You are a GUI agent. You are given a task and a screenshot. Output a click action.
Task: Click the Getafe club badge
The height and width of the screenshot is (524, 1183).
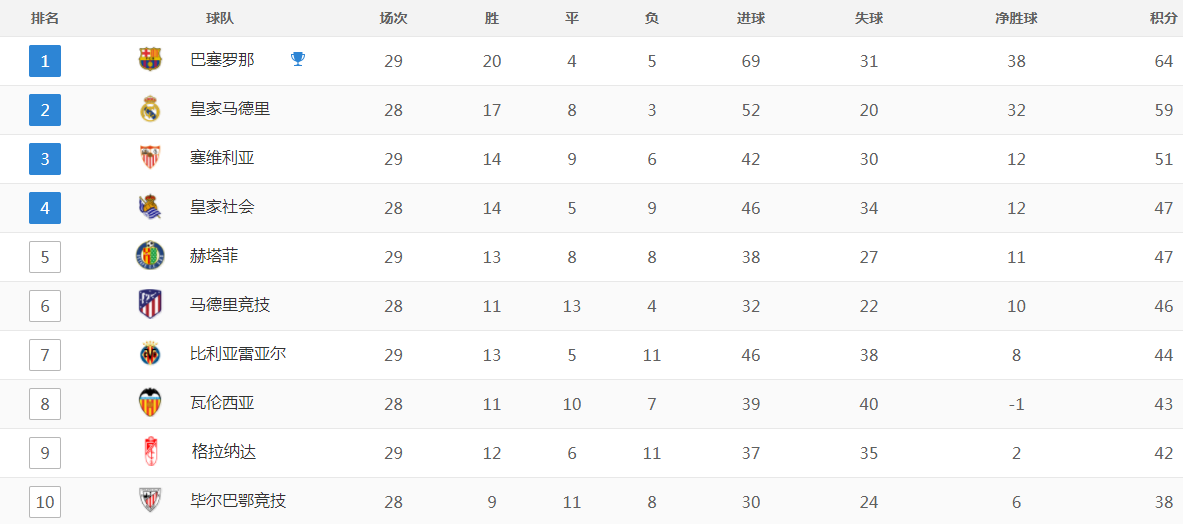click(x=150, y=256)
